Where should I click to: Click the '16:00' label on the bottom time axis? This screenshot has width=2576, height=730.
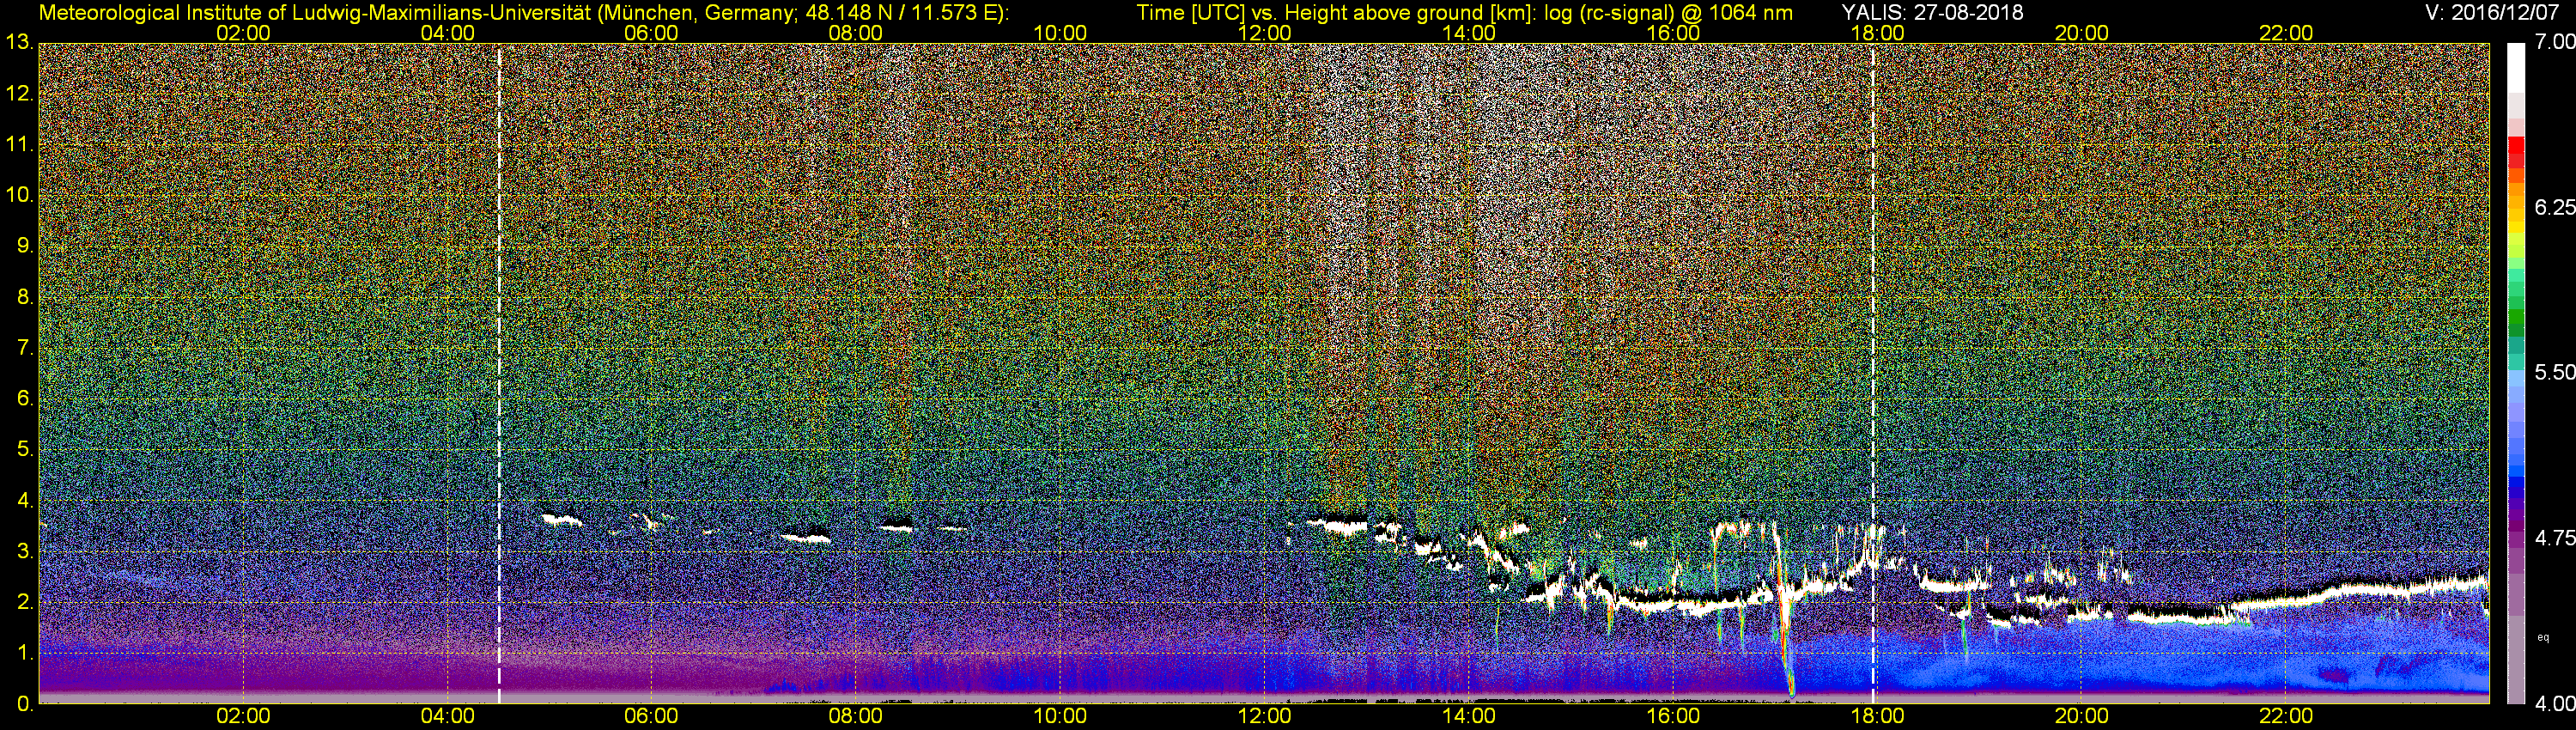(1673, 716)
